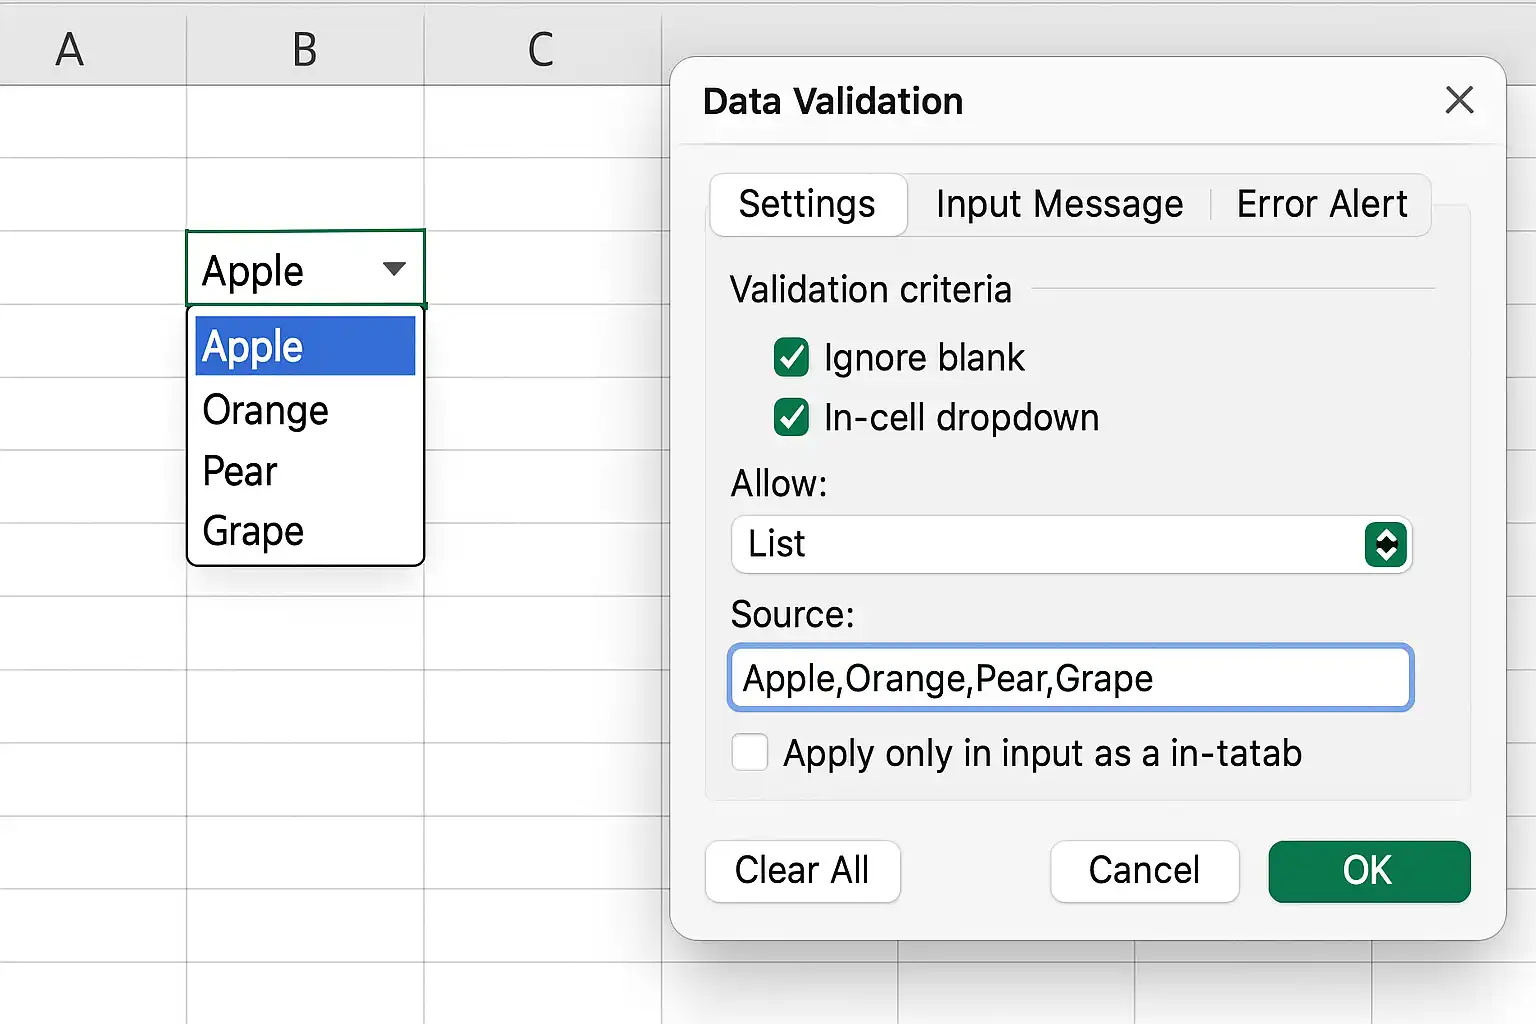Close the Data Validation dialog
The image size is (1536, 1024).
pyautogui.click(x=1459, y=100)
